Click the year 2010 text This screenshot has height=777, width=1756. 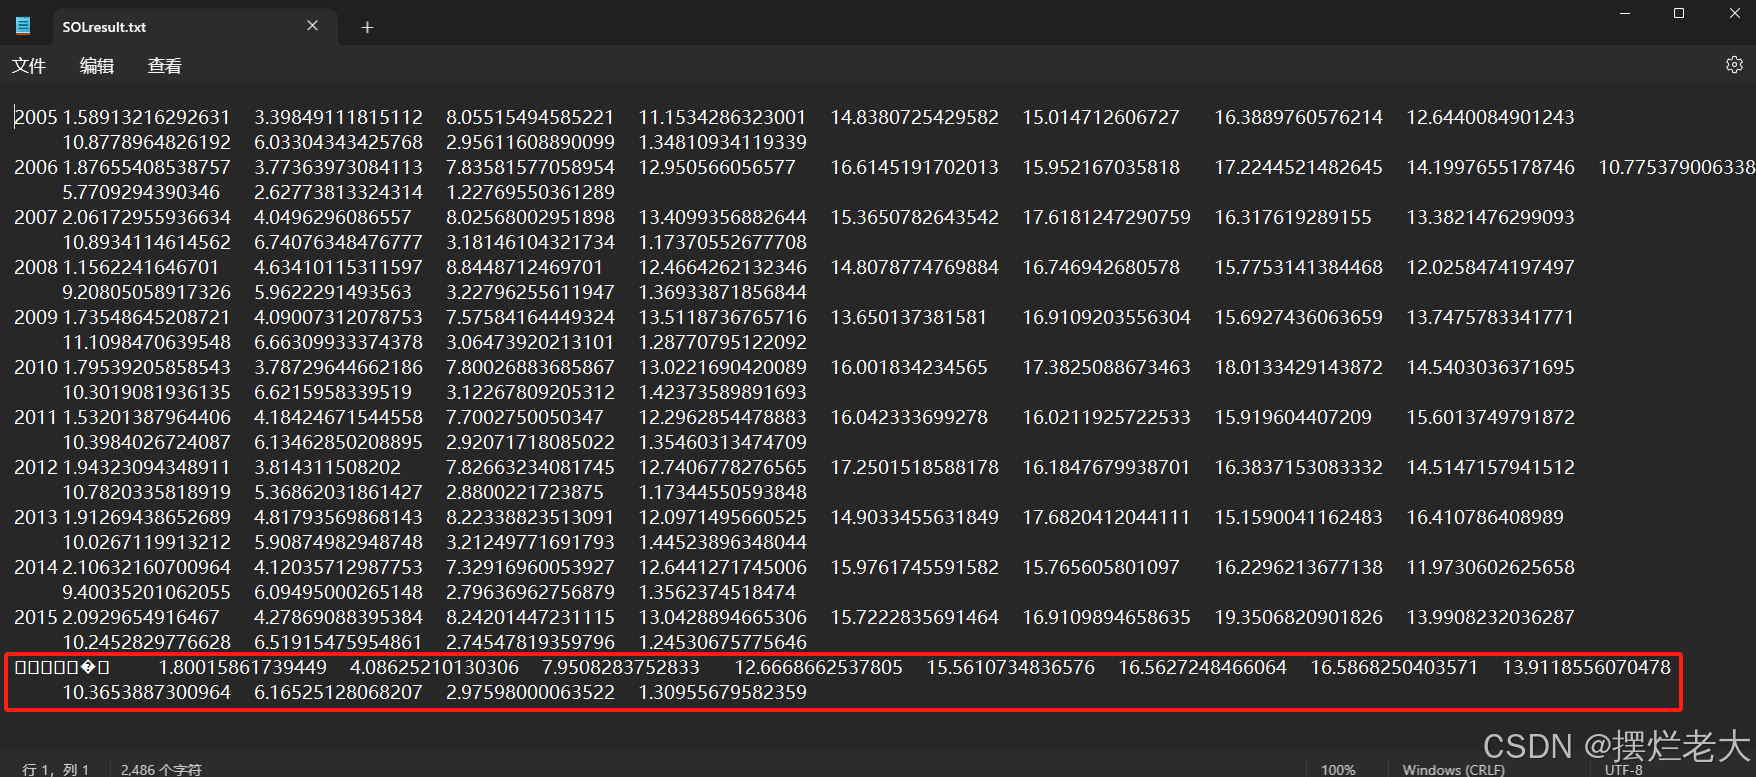point(36,367)
